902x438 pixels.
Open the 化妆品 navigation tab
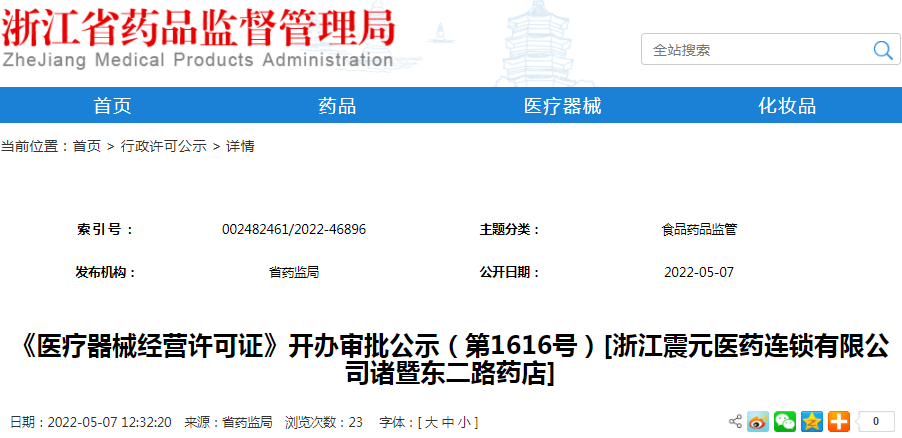pyautogui.click(x=787, y=106)
